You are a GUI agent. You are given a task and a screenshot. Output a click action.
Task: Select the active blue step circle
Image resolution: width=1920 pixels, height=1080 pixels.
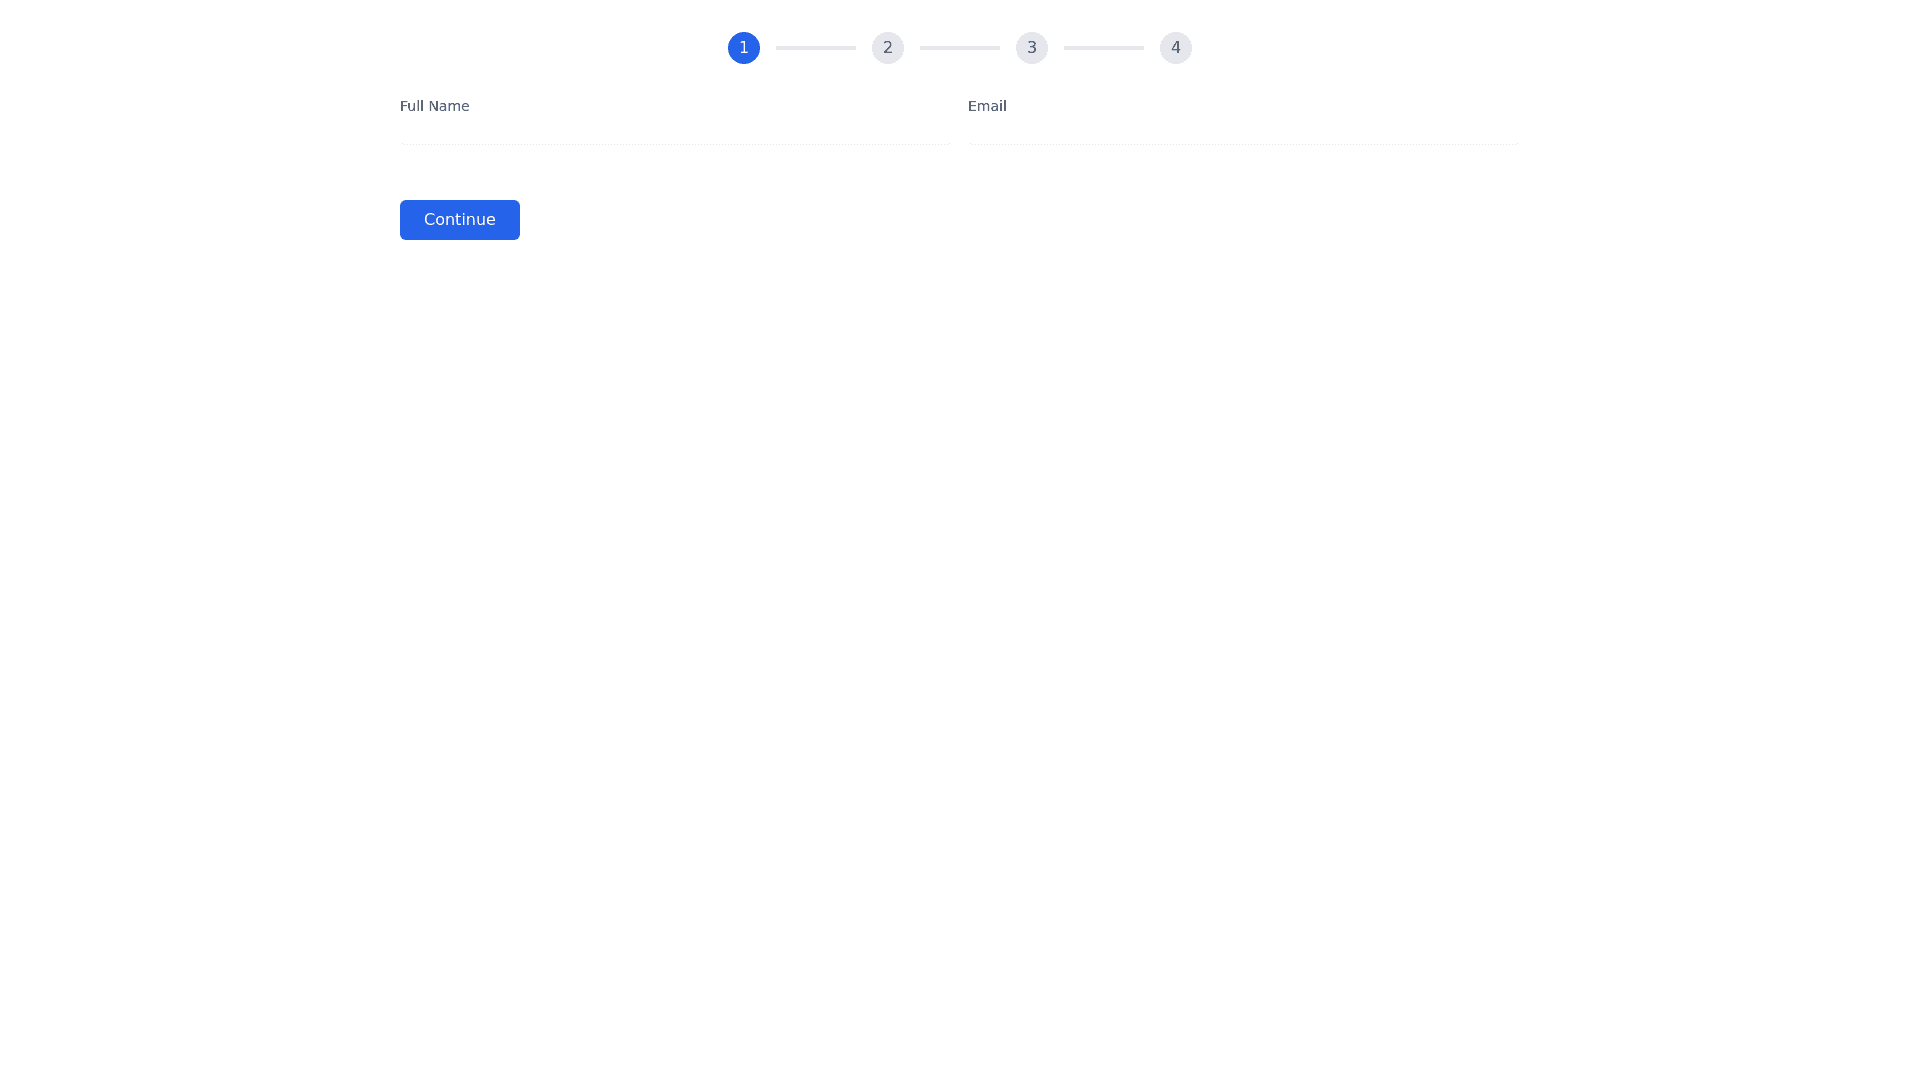(743, 48)
